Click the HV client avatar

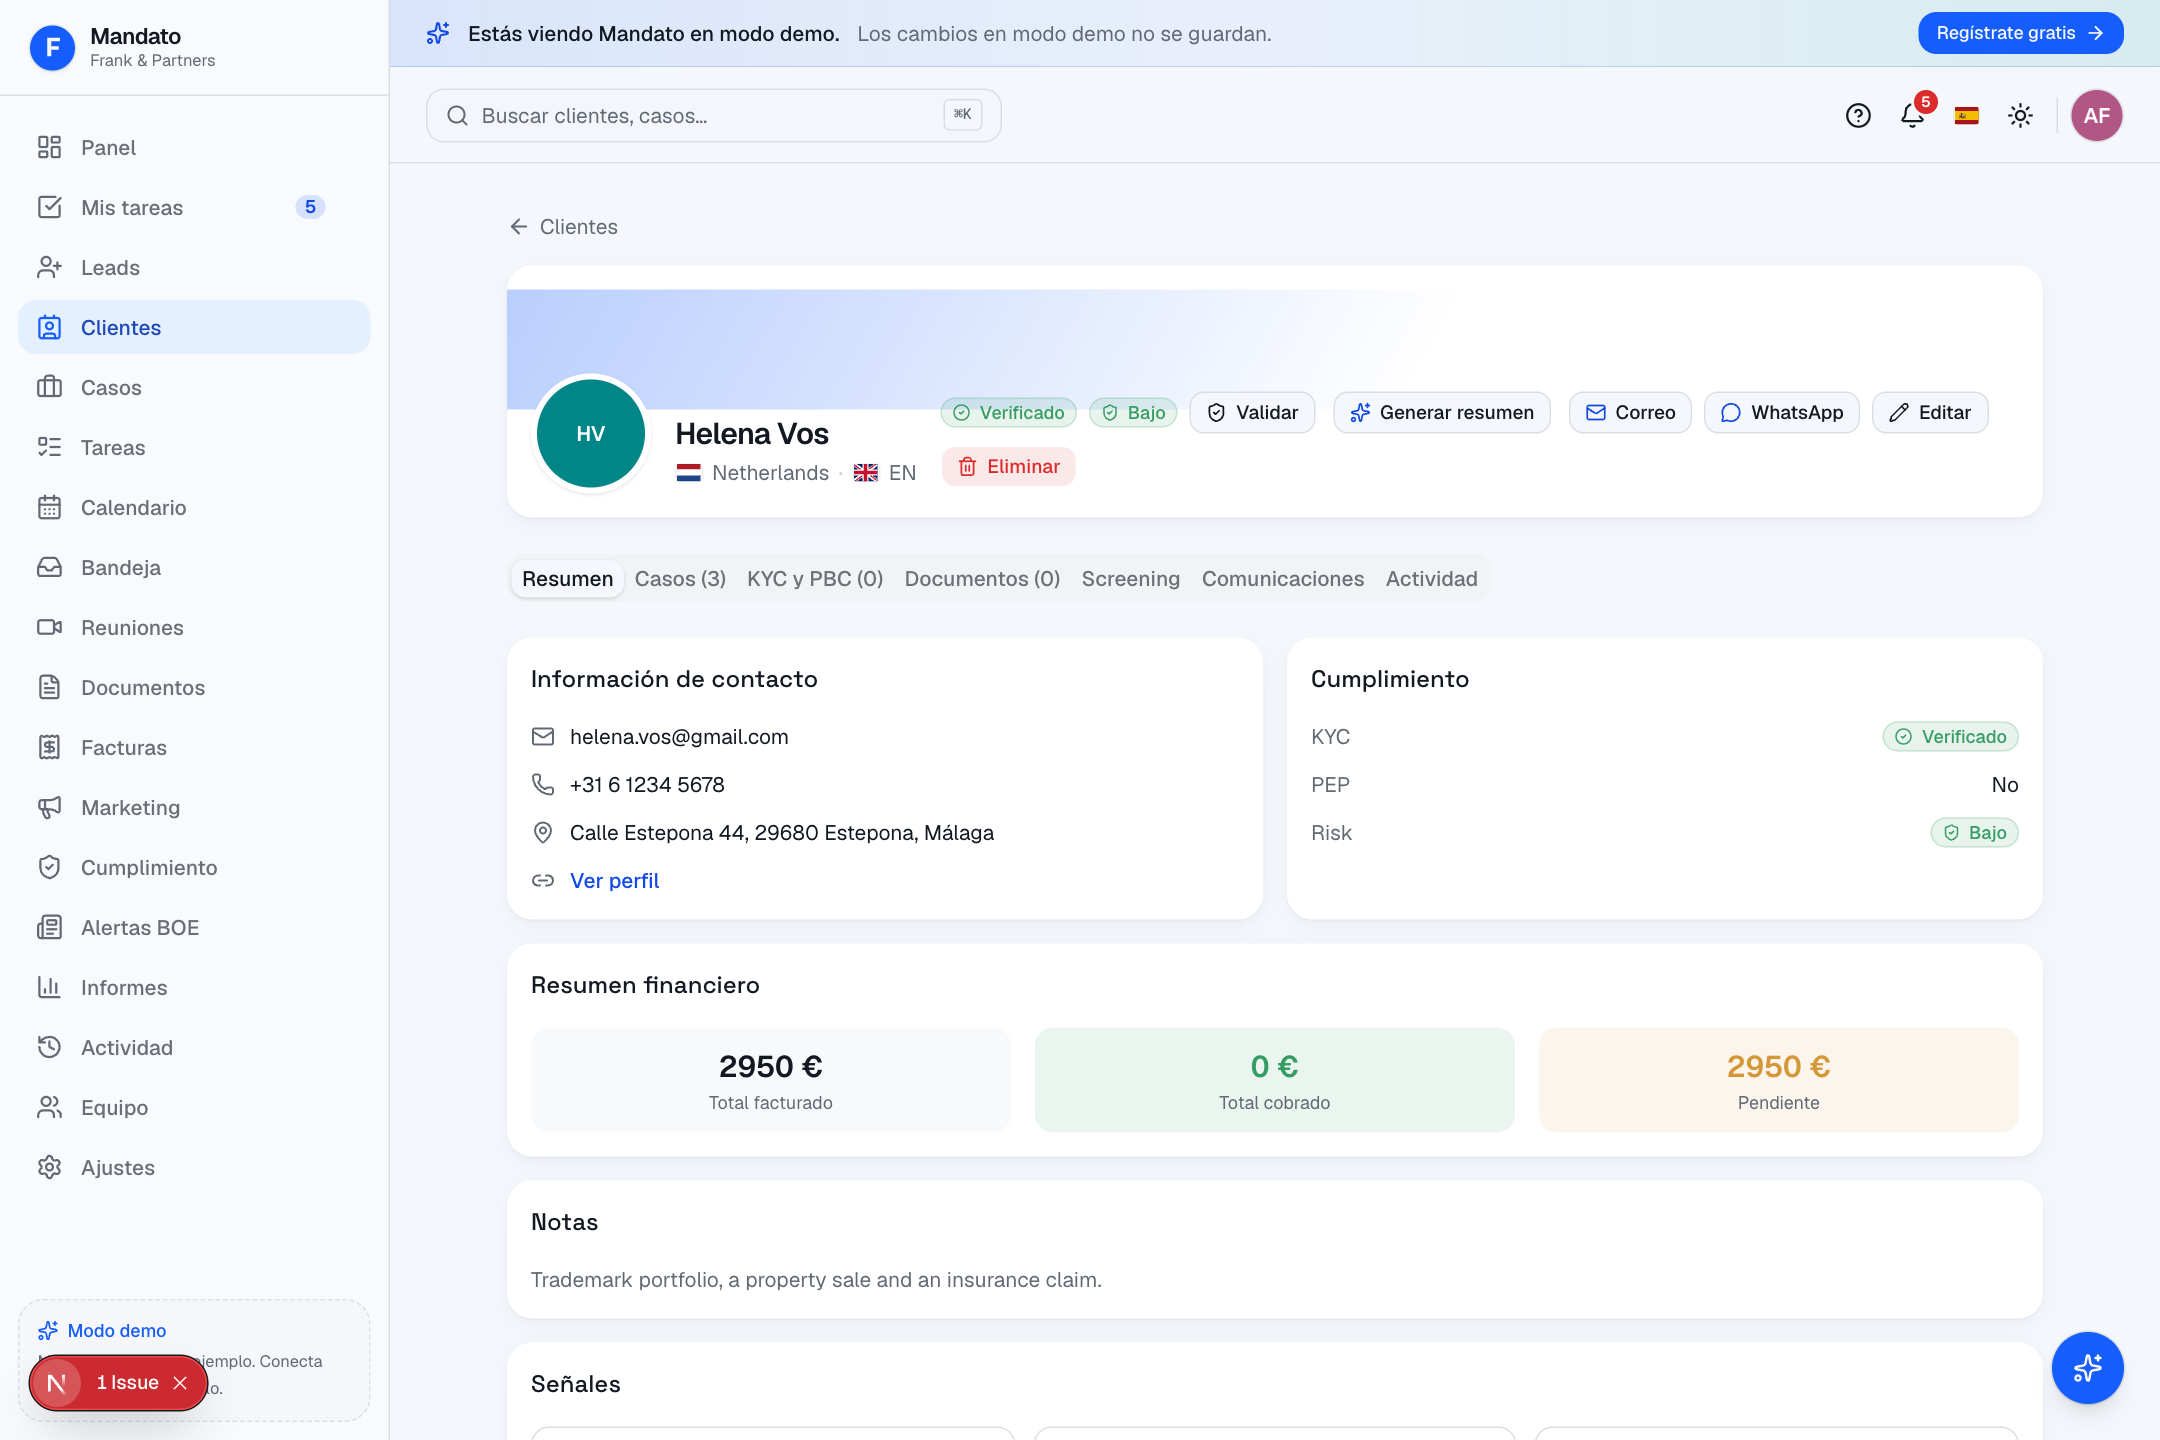[591, 433]
